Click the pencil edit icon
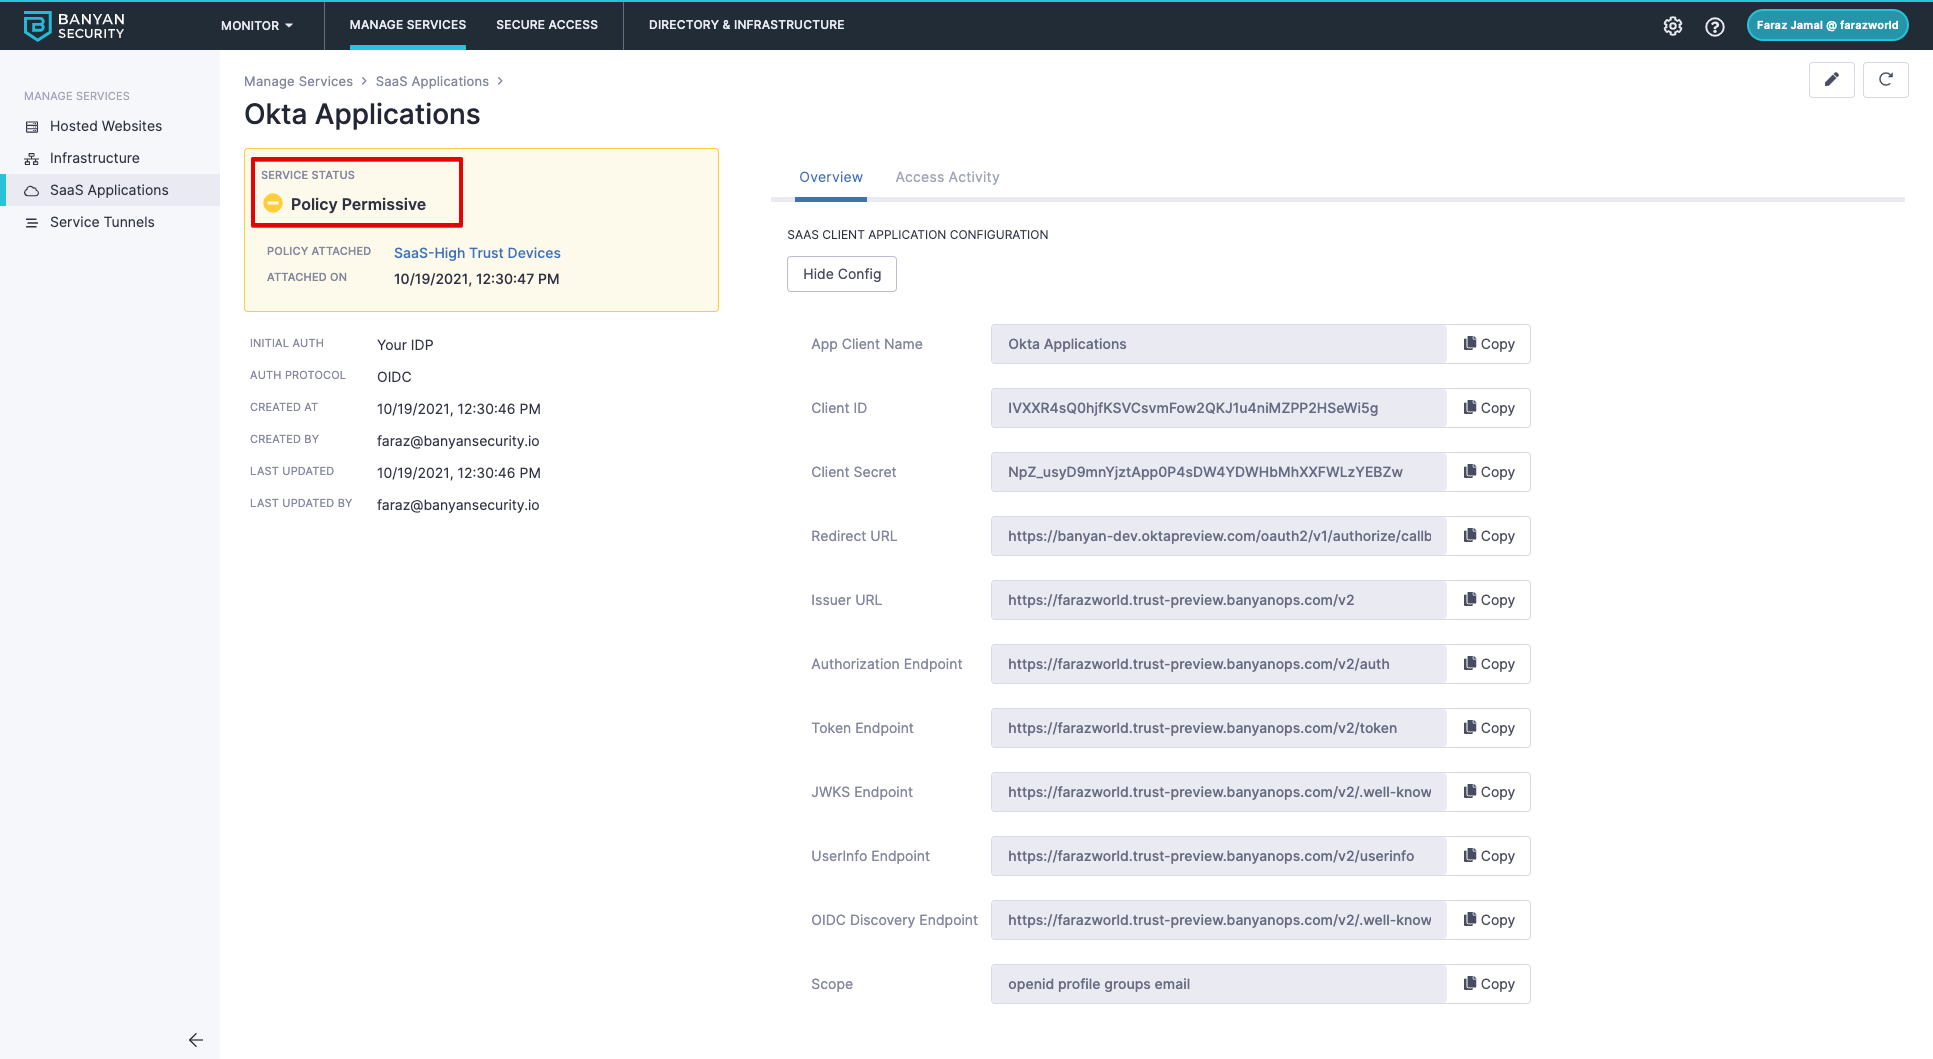 (1831, 80)
